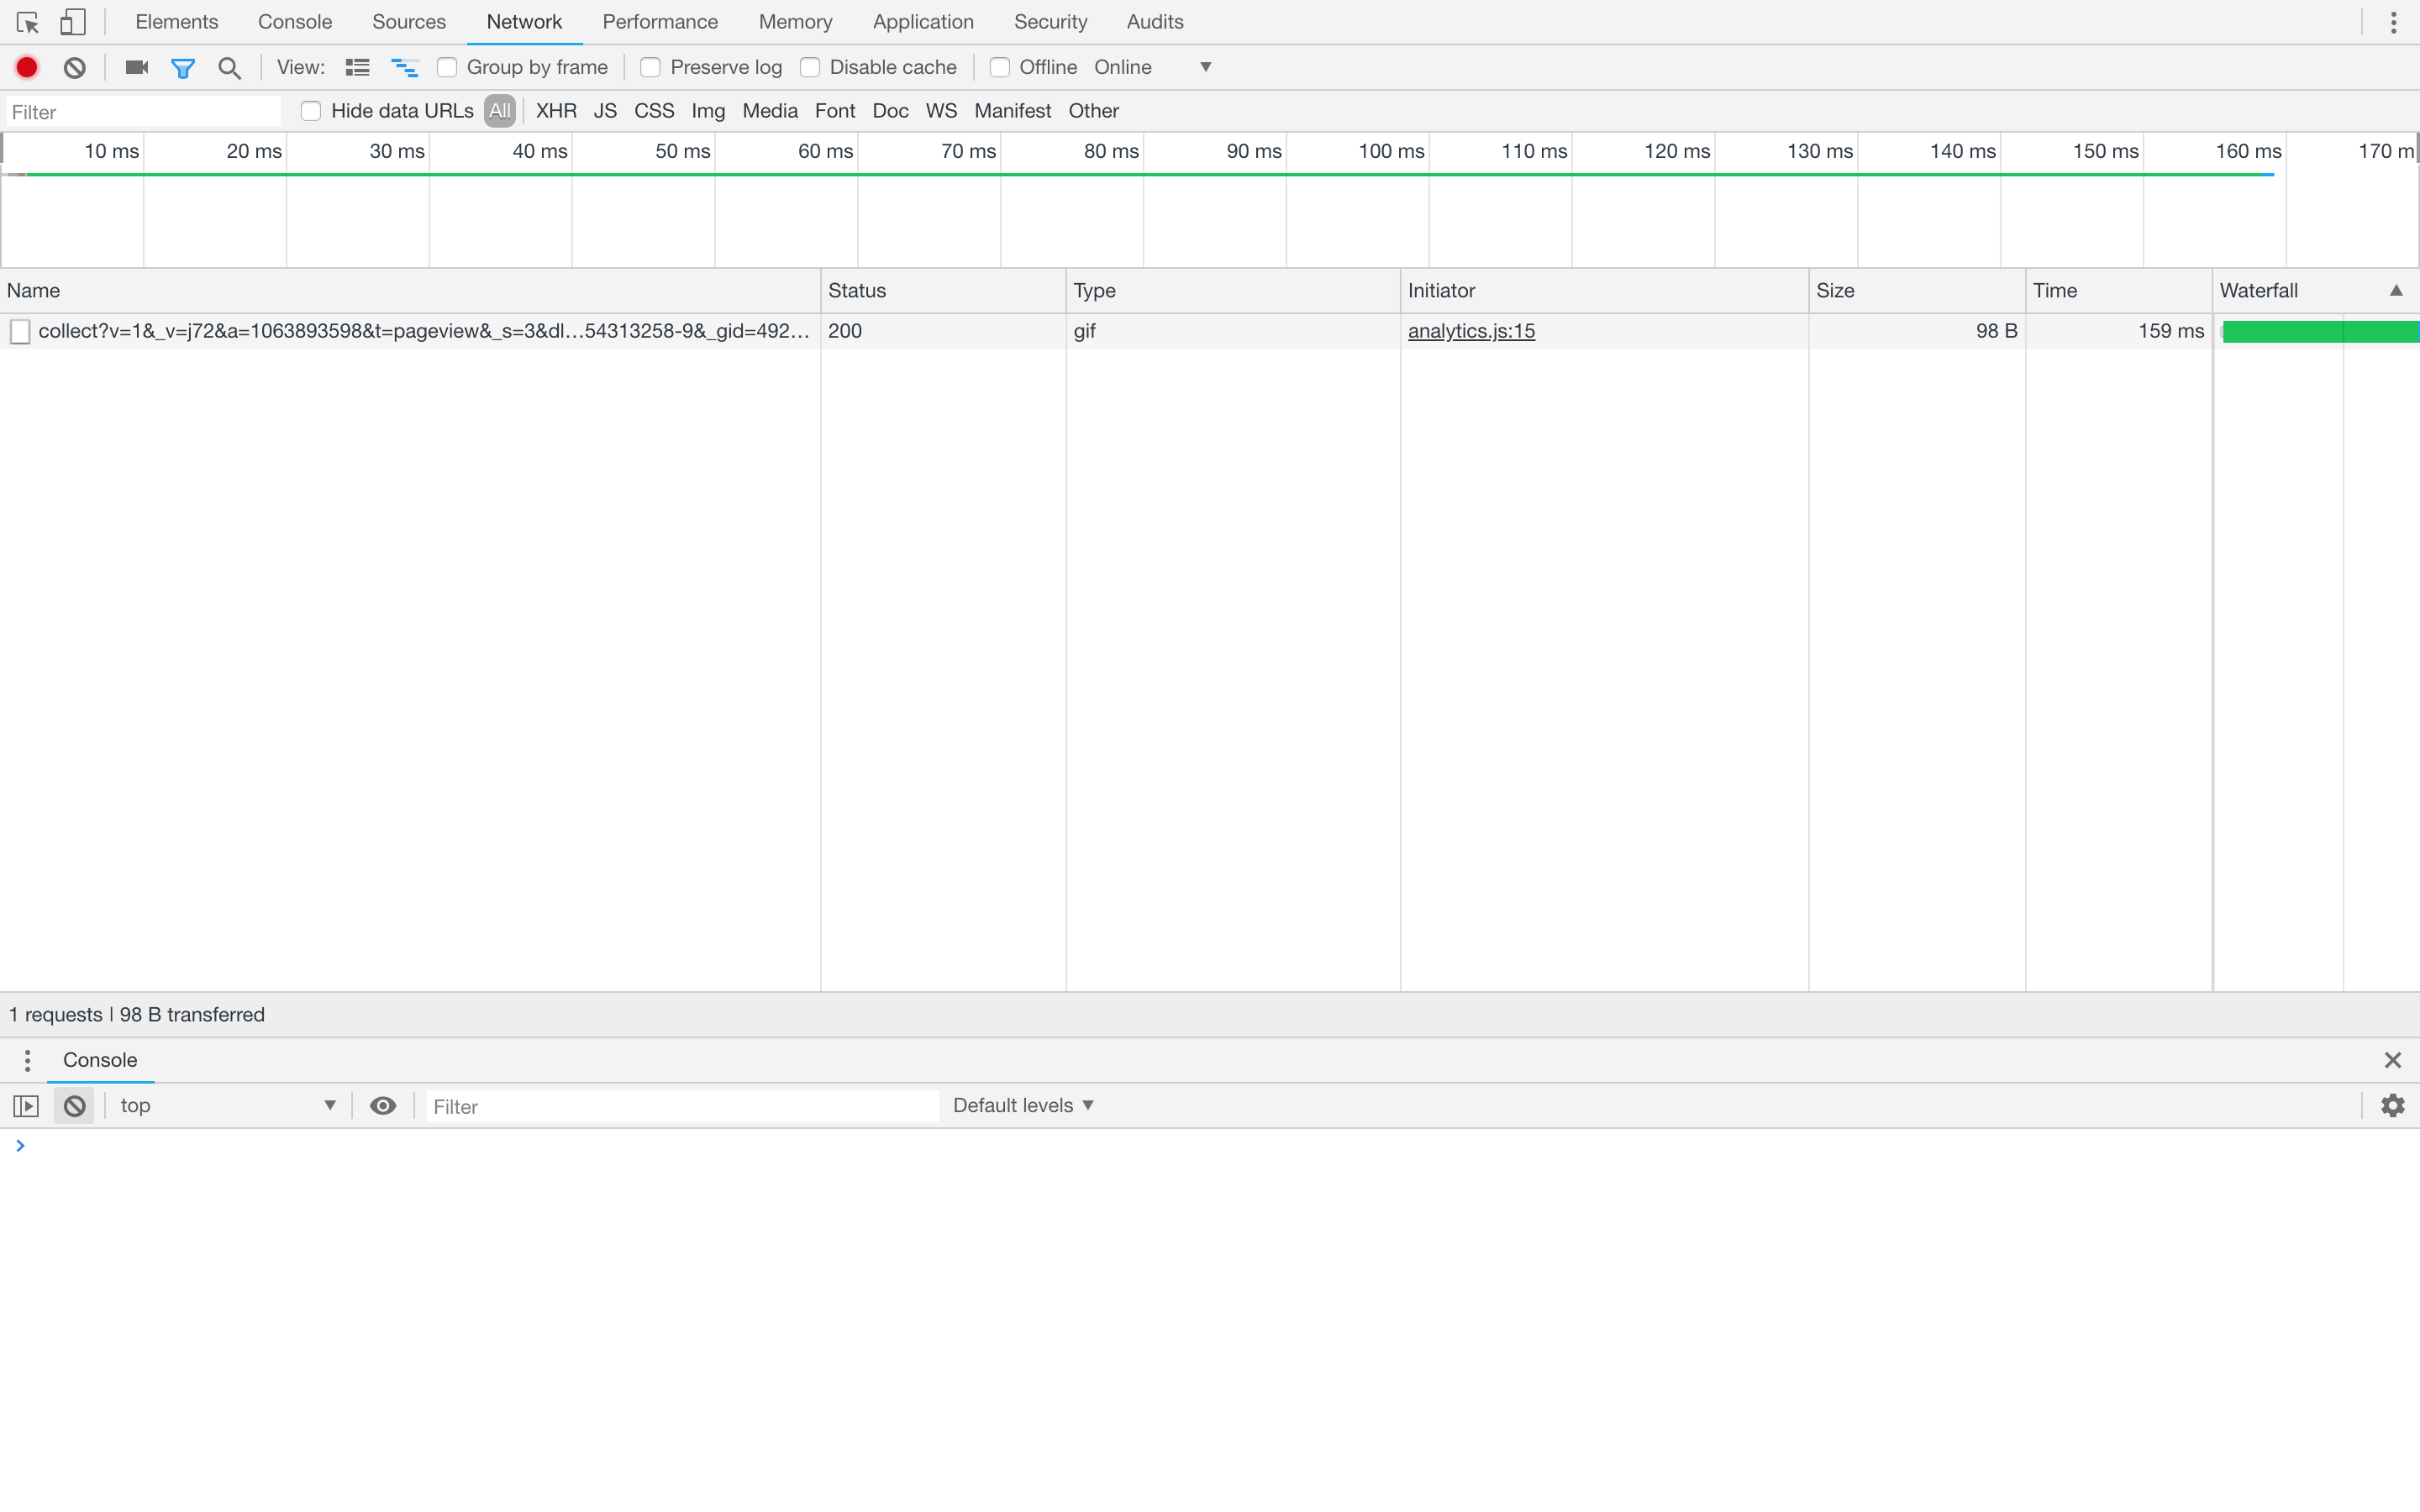Tick the Offline checkbox
The height and width of the screenshot is (1512, 2420).
point(999,67)
